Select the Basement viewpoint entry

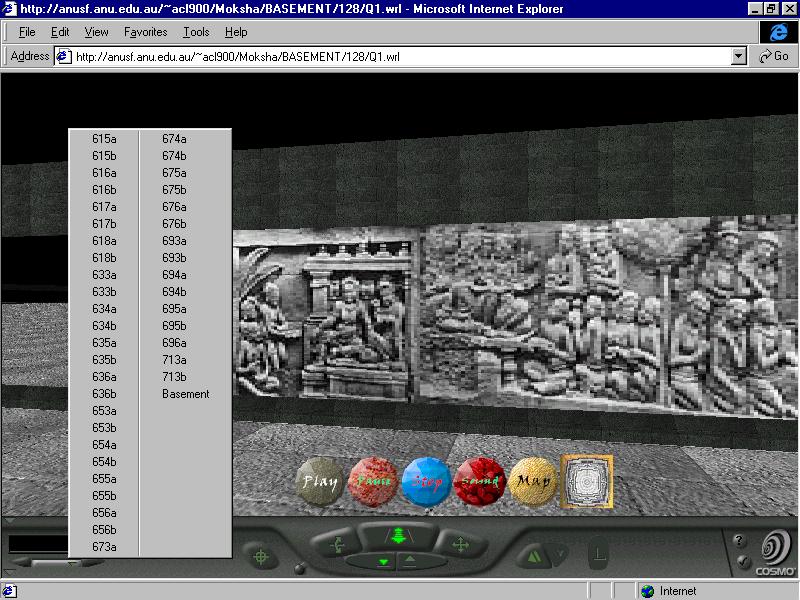tap(186, 394)
